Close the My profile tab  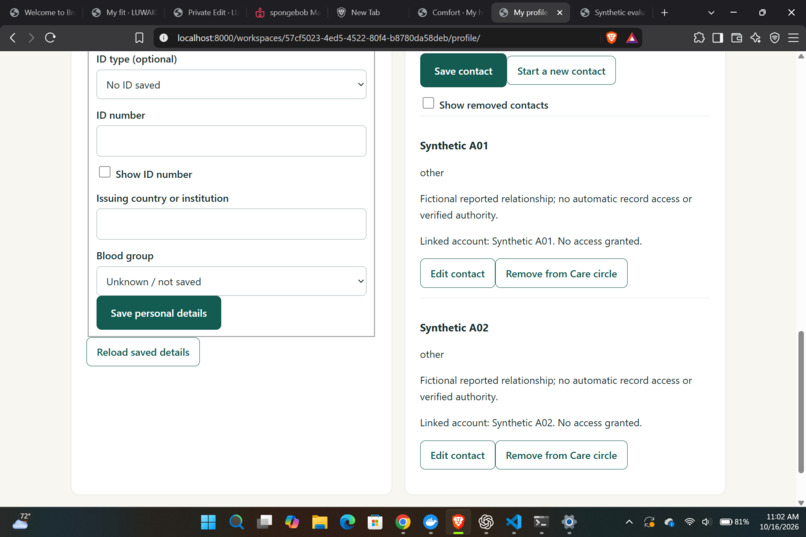(x=560, y=12)
